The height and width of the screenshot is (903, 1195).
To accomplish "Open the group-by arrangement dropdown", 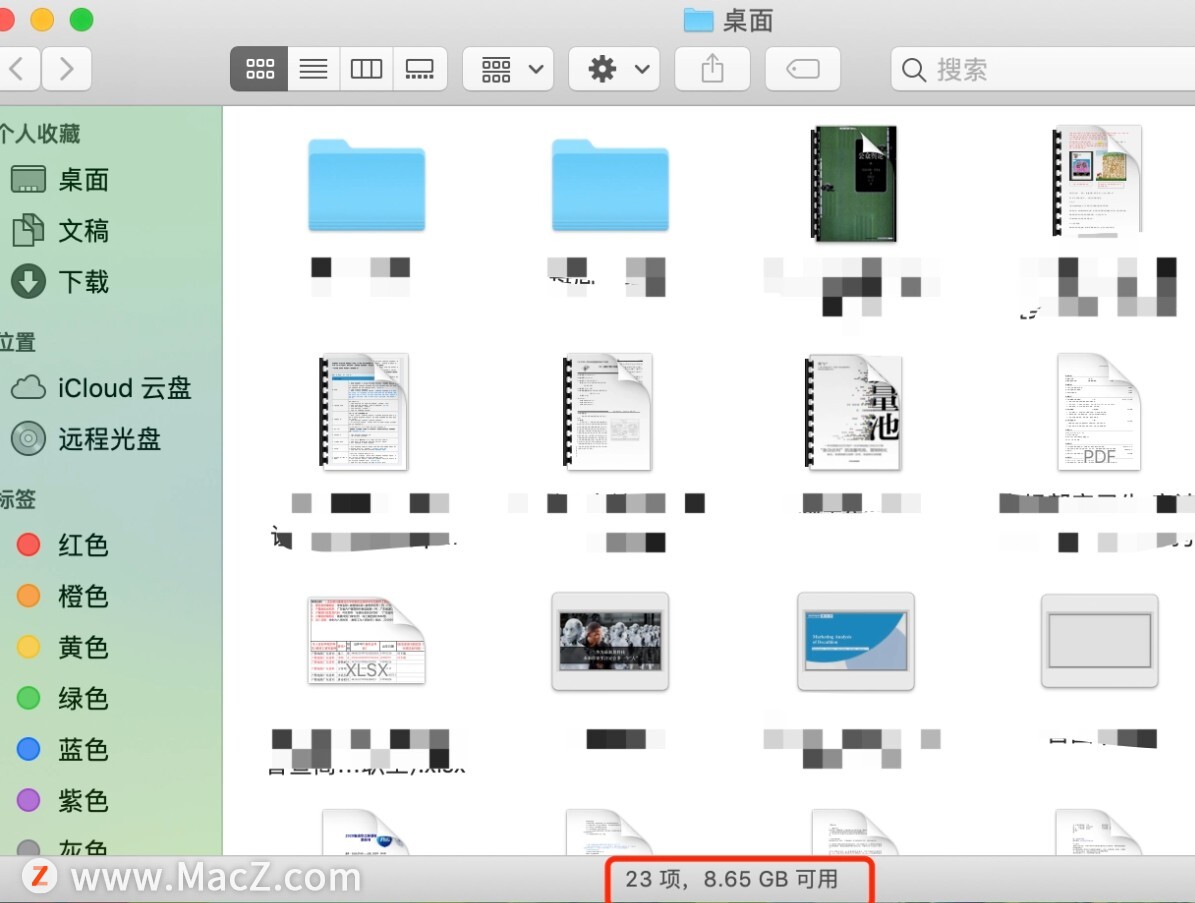I will point(508,69).
